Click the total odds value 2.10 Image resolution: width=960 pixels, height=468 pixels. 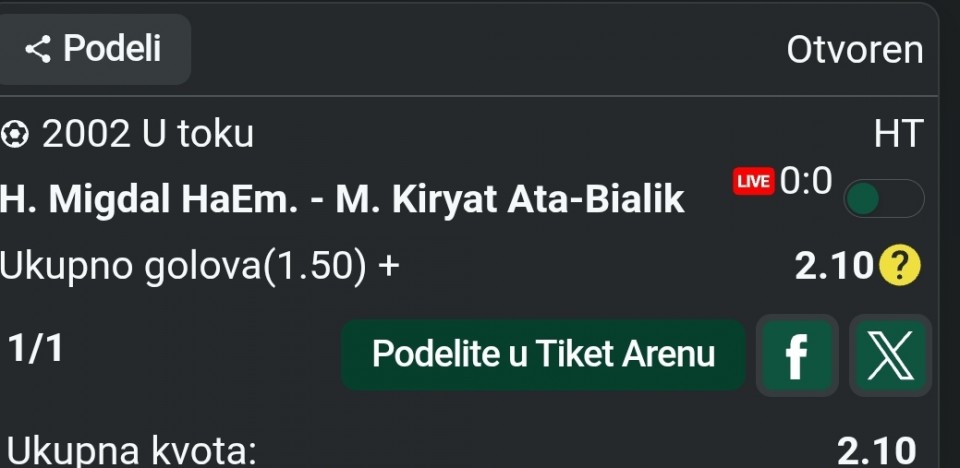(876, 451)
